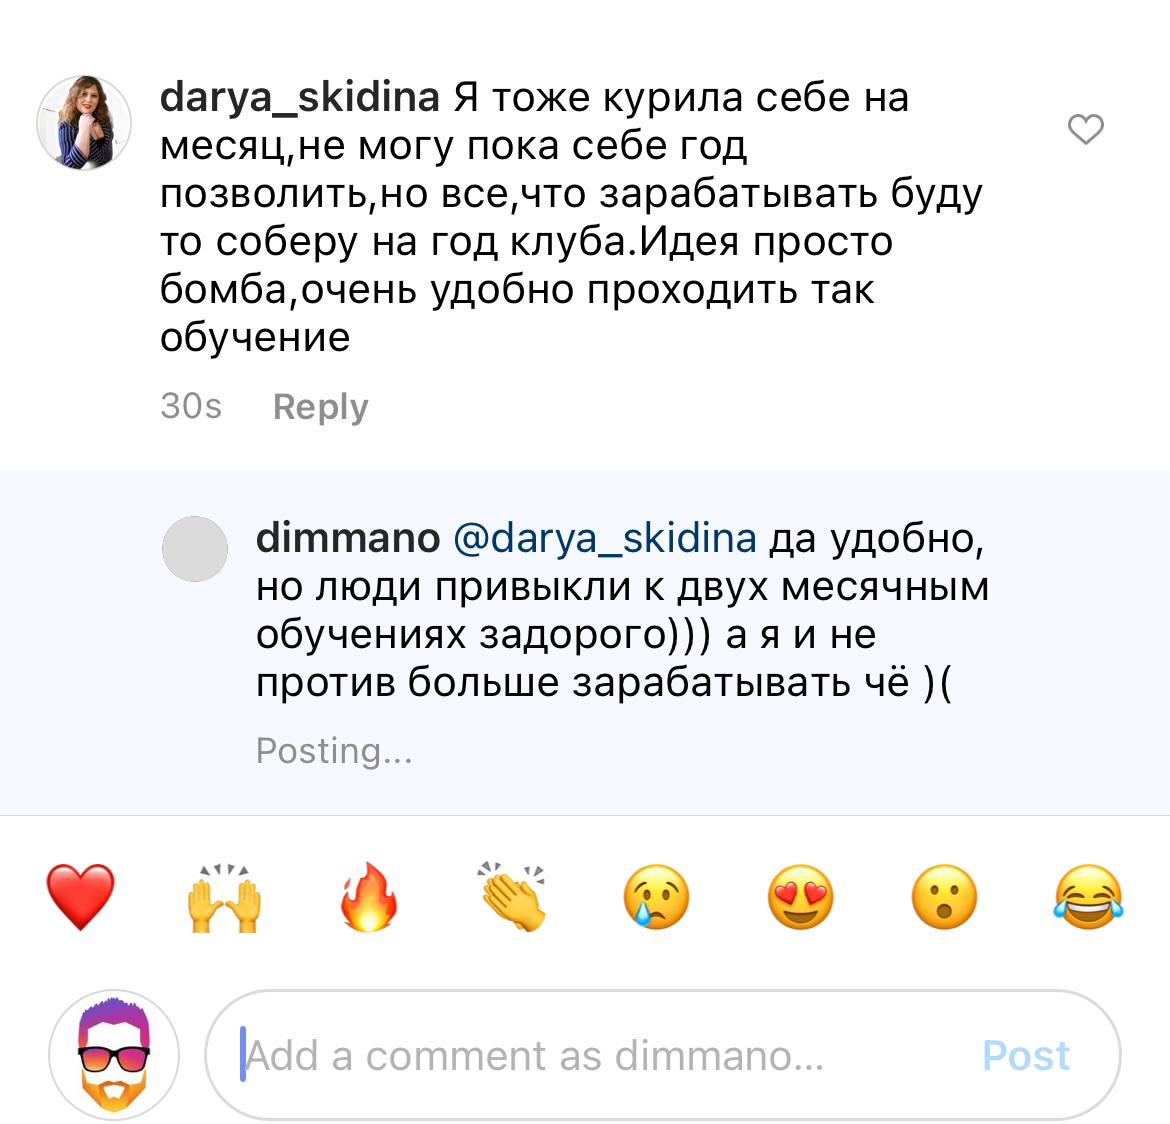Open darya_skidina's profile picture
Screen dimensions: 1170x1124
click(84, 122)
